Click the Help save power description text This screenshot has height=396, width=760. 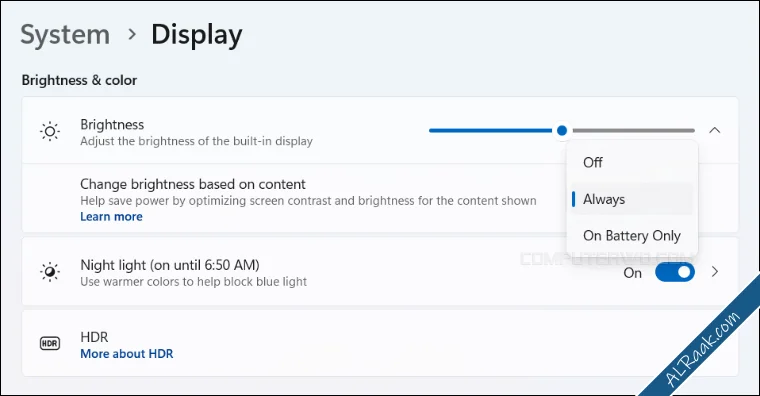tap(308, 201)
